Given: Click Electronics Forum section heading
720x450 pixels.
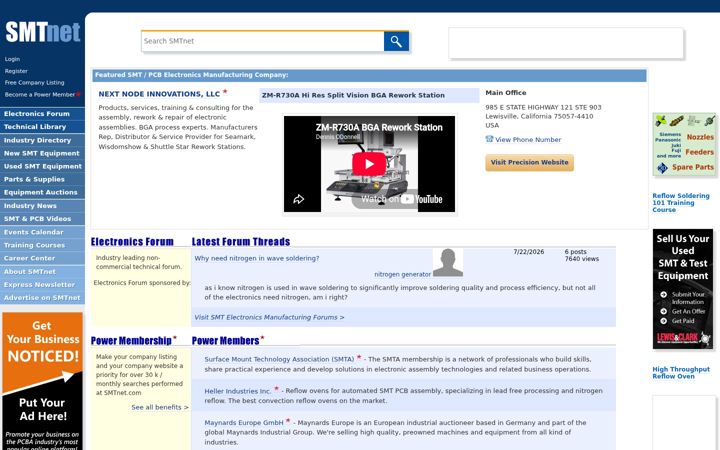Looking at the screenshot, I should [132, 242].
